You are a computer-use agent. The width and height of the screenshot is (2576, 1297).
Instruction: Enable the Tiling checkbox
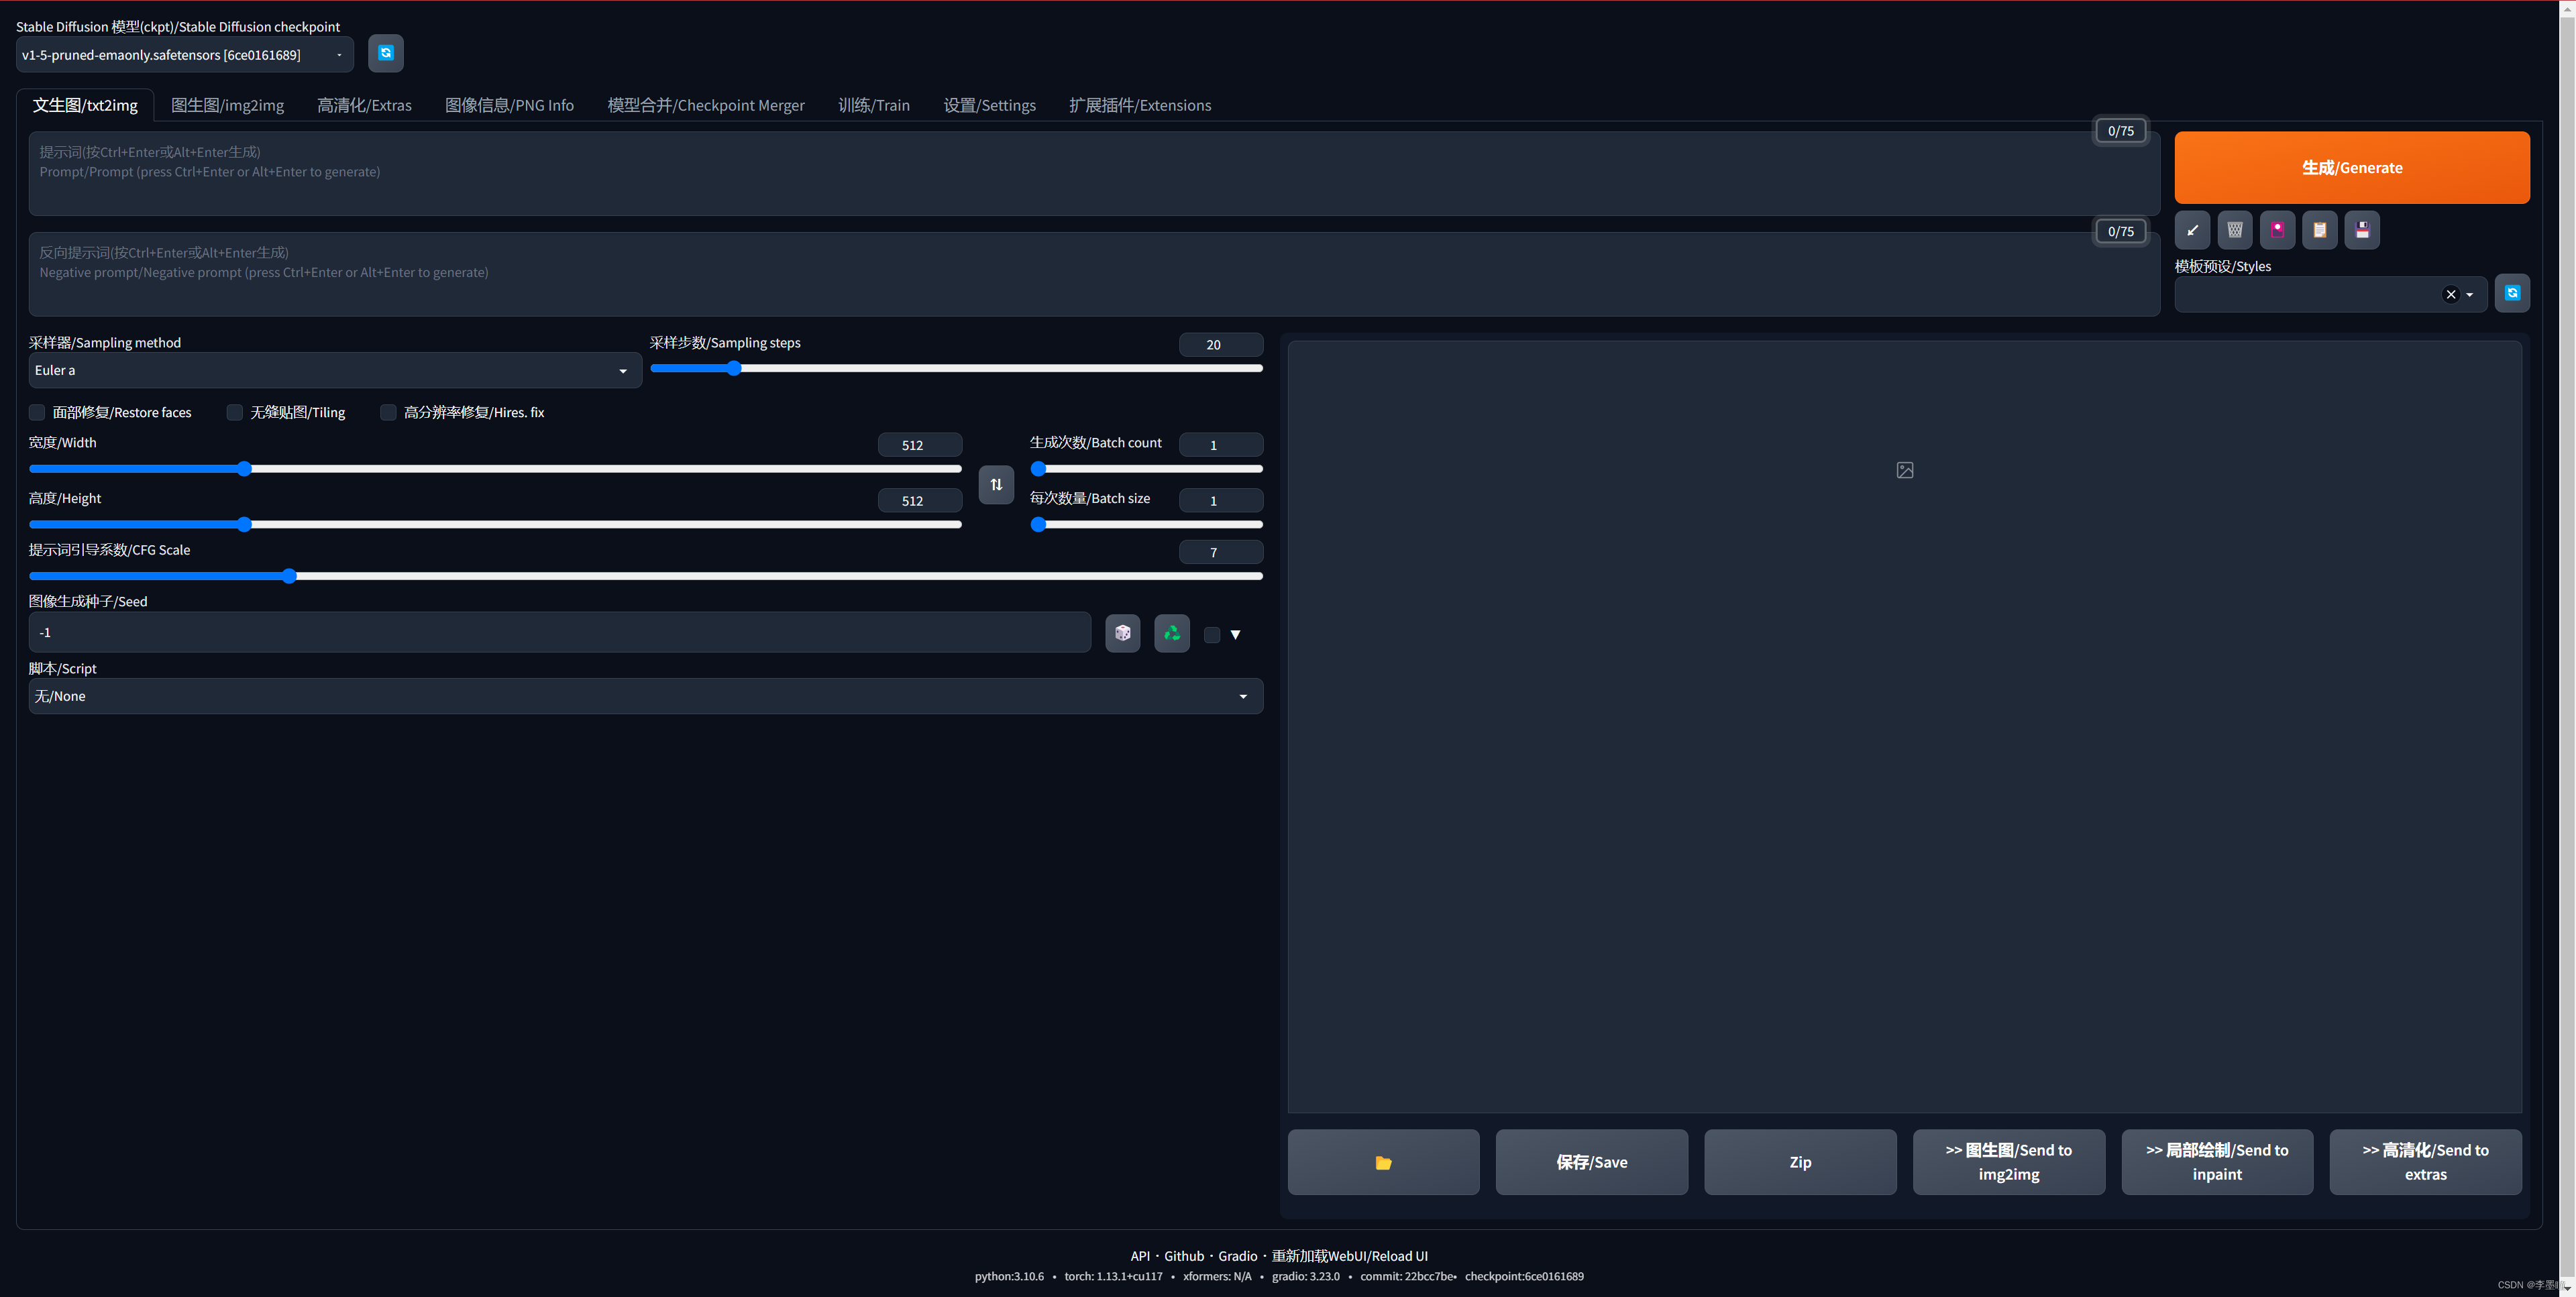point(234,412)
